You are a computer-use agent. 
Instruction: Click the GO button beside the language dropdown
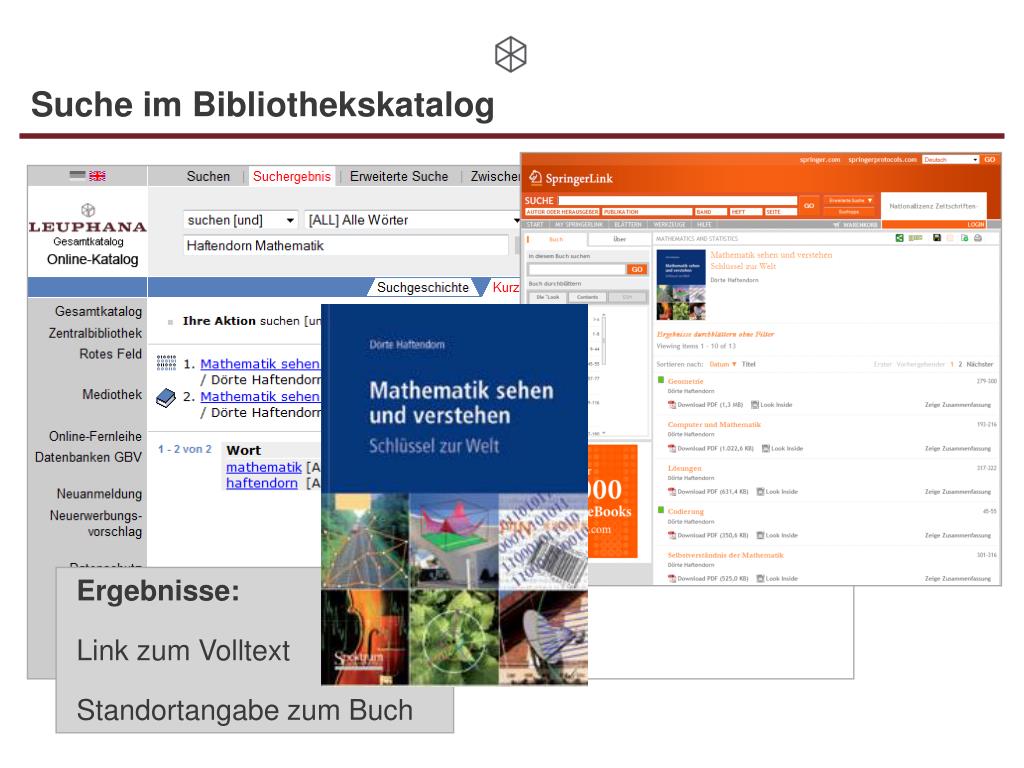990,159
